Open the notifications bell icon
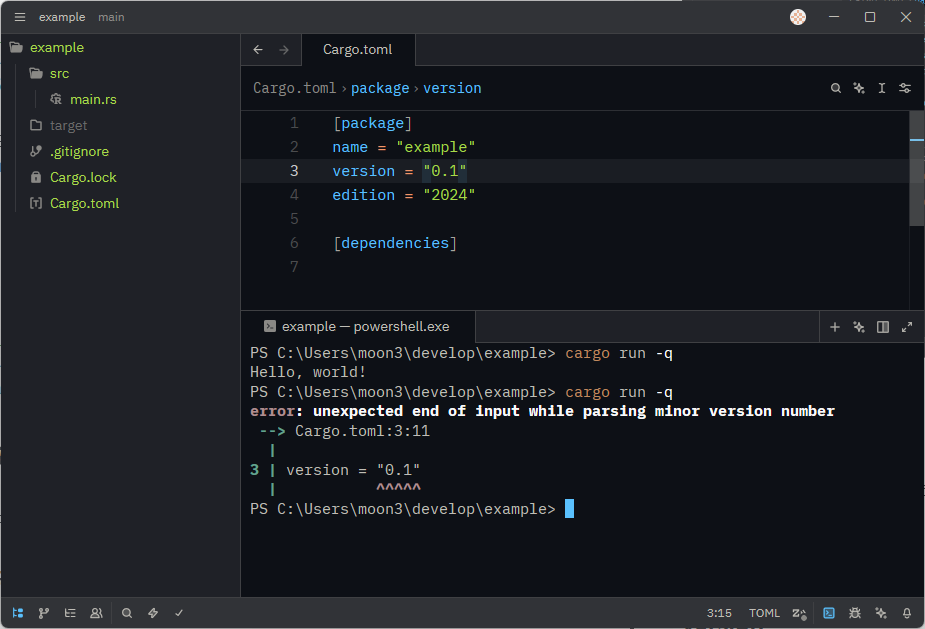This screenshot has width=925, height=629. (x=907, y=613)
